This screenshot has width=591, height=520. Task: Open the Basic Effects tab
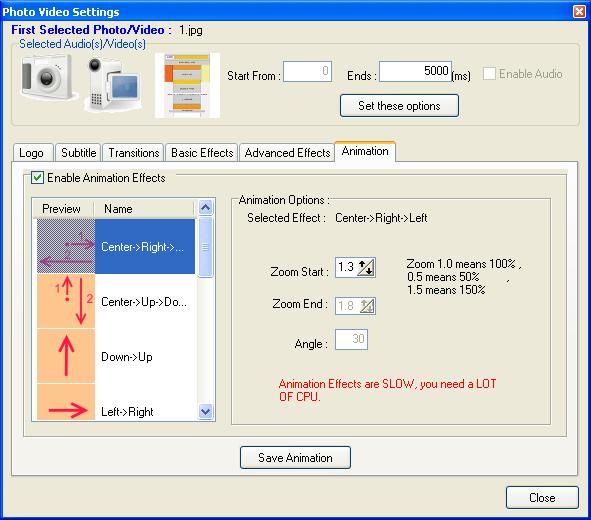[x=202, y=153]
